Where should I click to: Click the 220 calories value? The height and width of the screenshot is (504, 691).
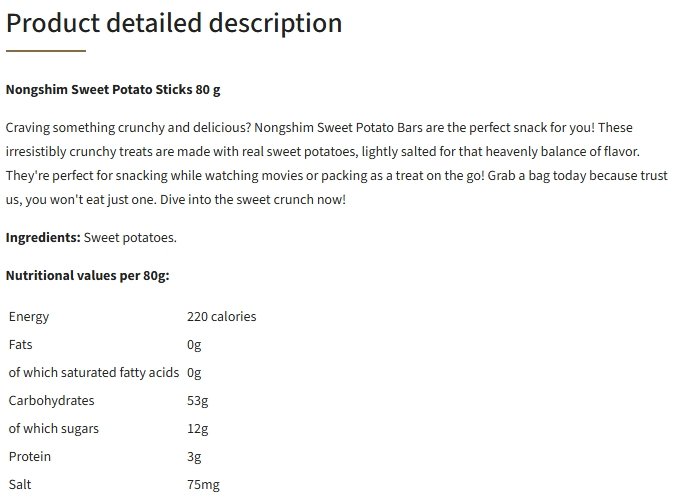(222, 316)
